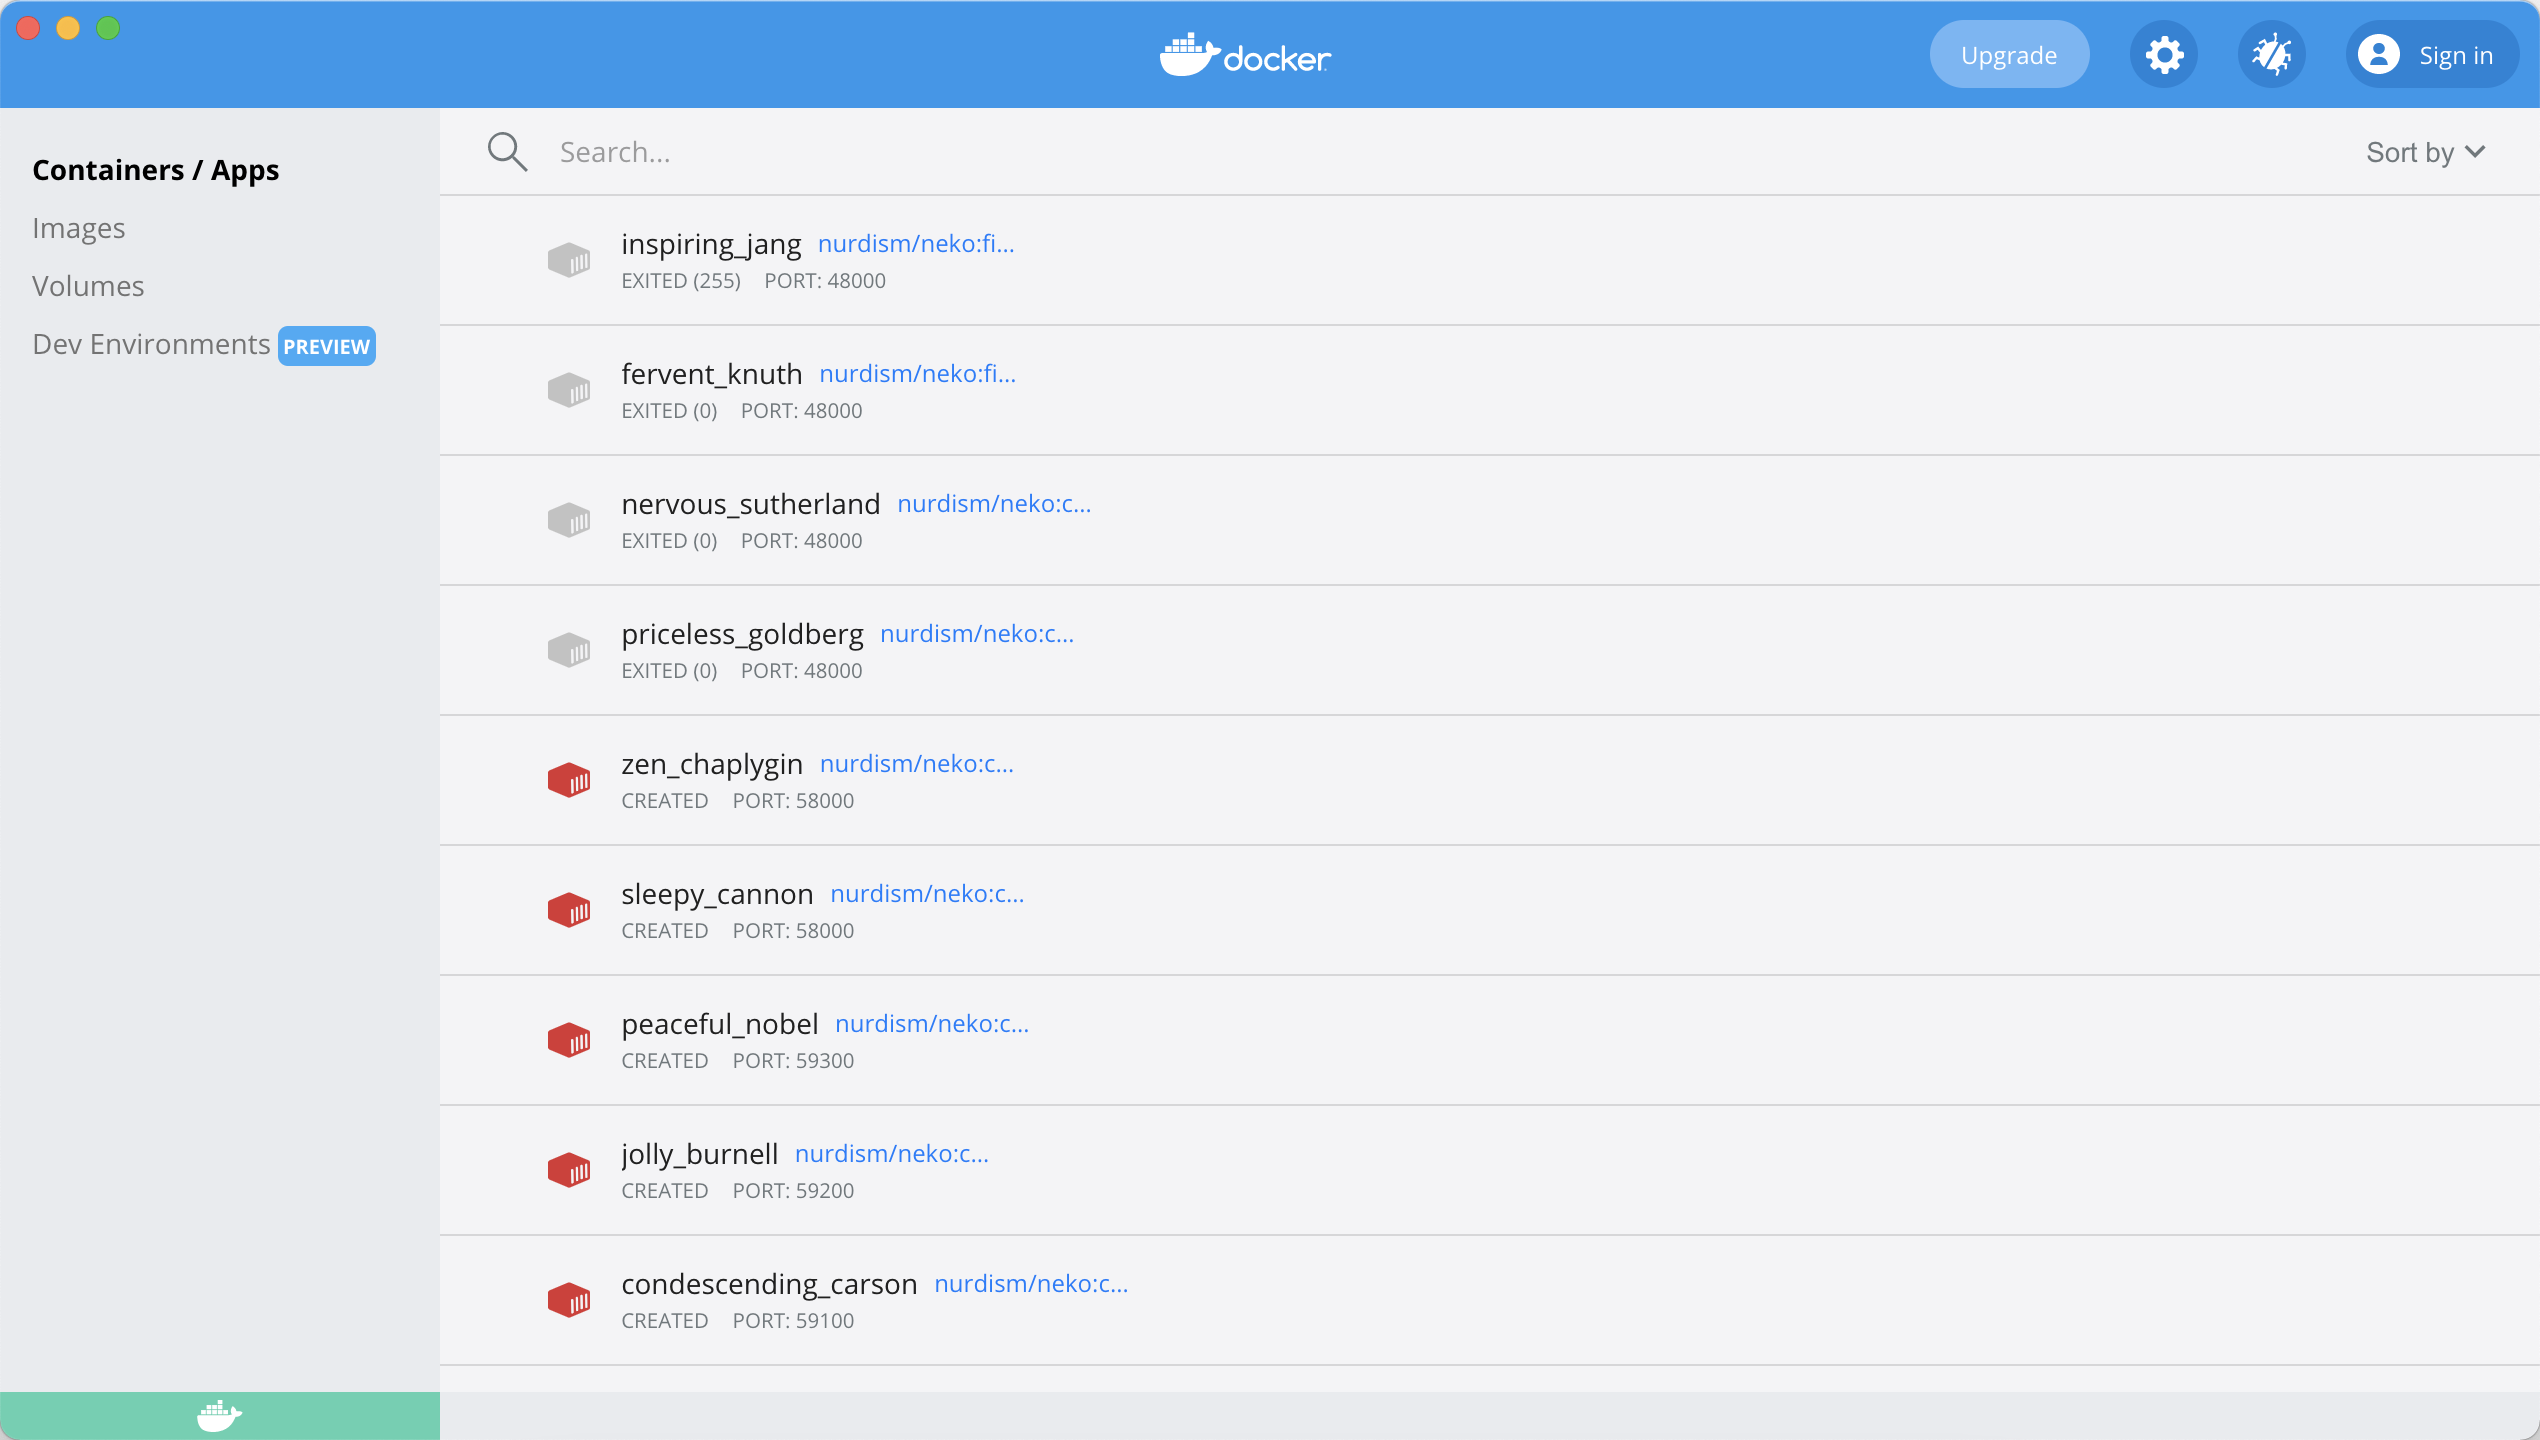
Task: Click the inspiring_jang container icon
Action: tap(569, 261)
